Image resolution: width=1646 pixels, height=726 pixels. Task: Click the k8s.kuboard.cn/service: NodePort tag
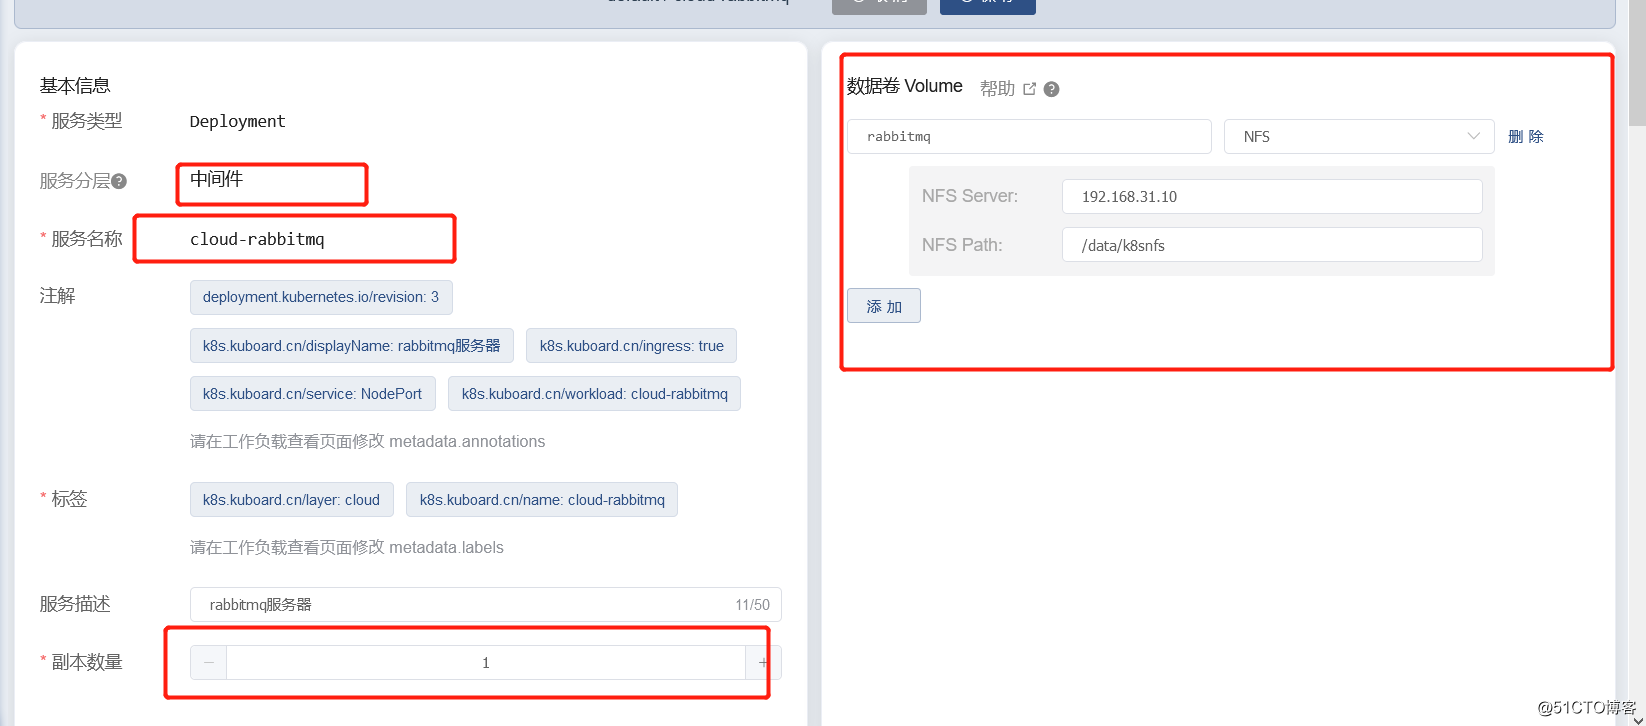[x=313, y=394]
